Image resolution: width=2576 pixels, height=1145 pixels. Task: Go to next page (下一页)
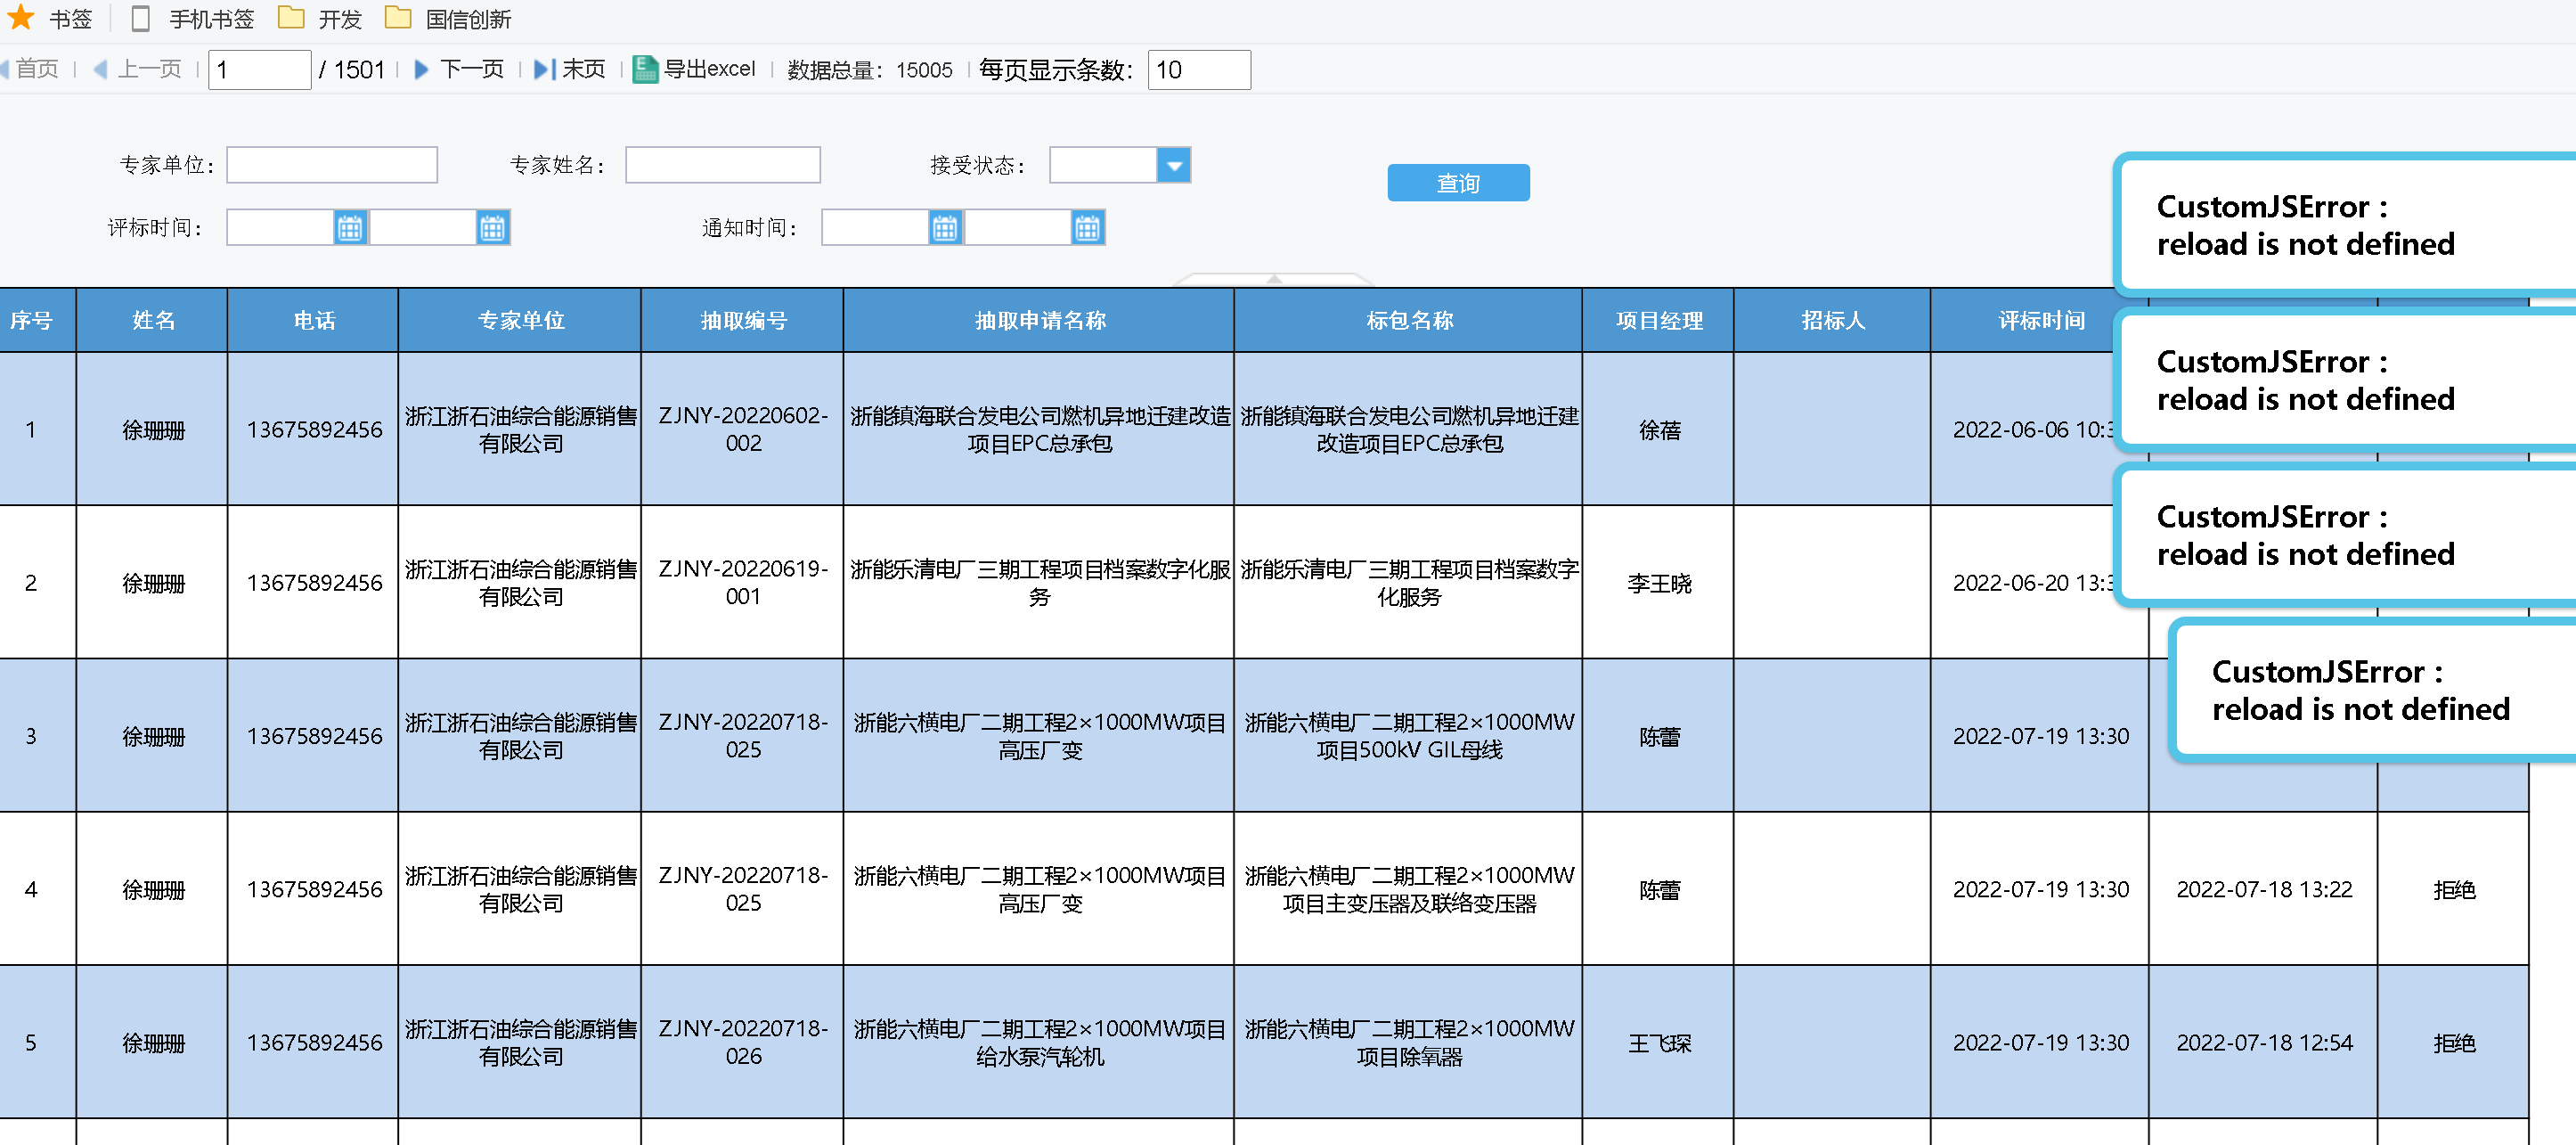pos(459,69)
